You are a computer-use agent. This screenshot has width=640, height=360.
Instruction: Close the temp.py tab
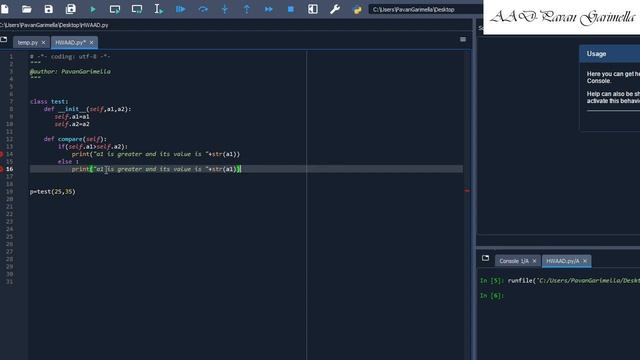coord(43,42)
